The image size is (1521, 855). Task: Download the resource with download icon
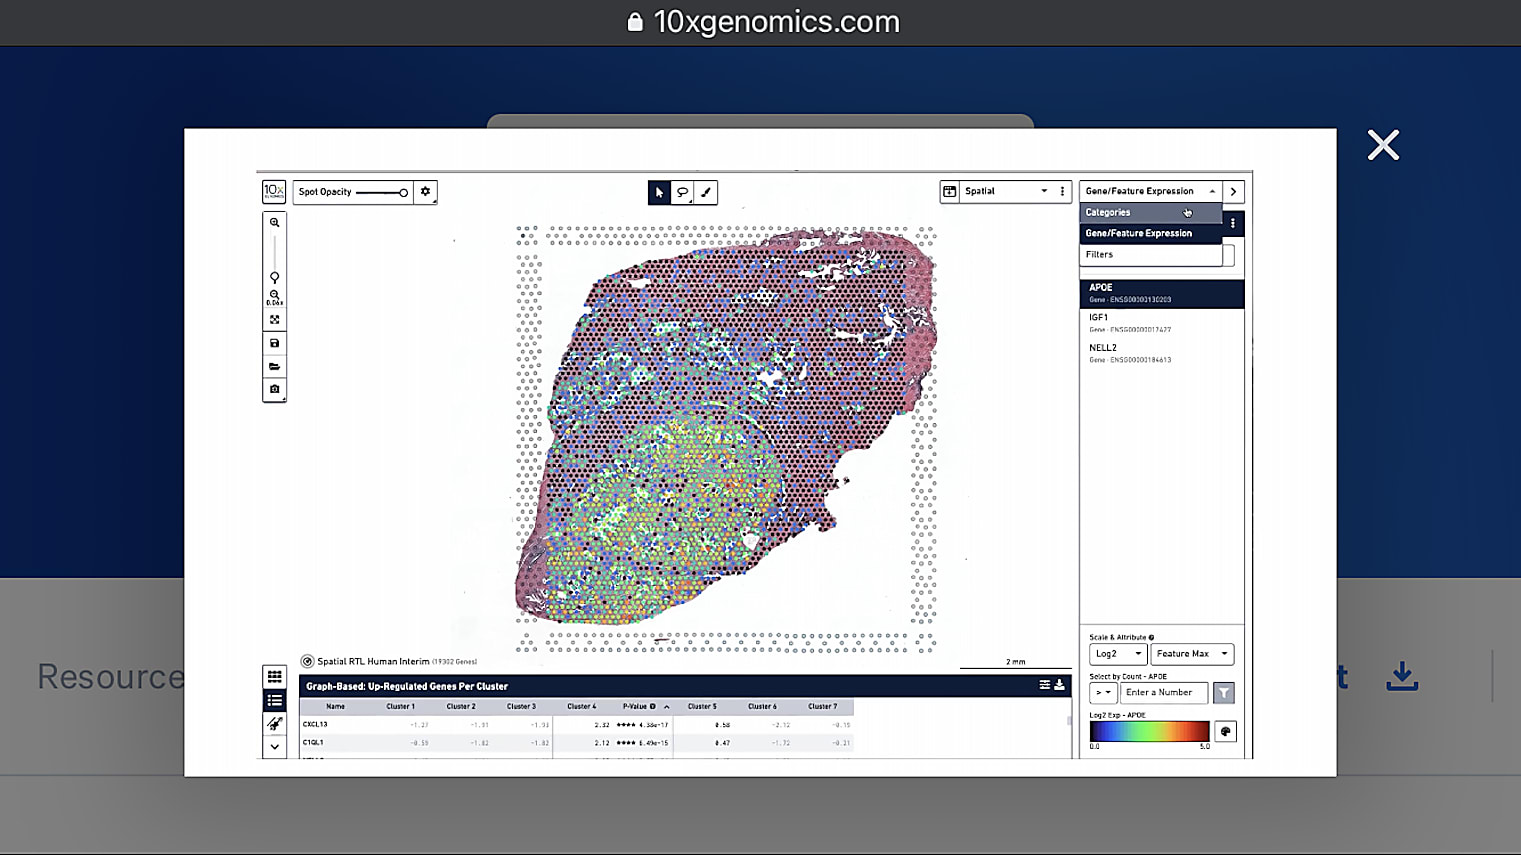tap(1402, 676)
